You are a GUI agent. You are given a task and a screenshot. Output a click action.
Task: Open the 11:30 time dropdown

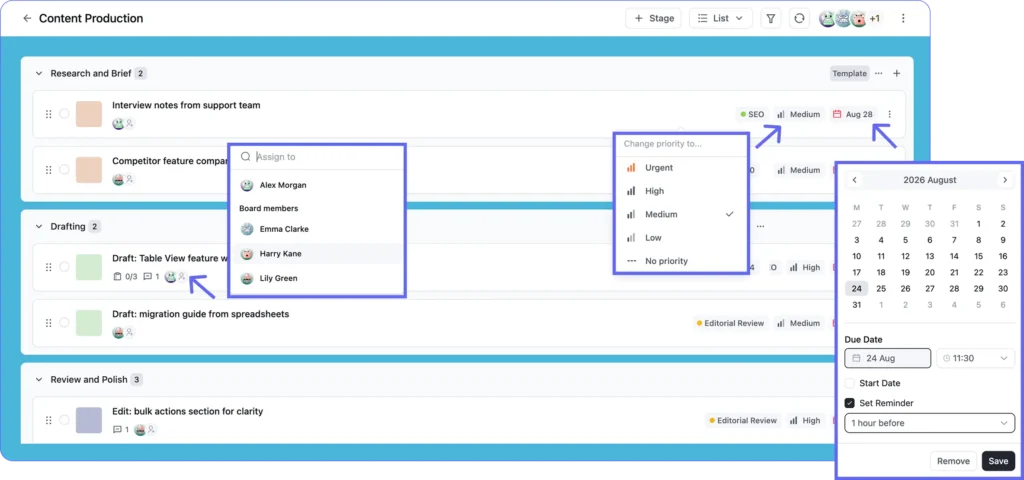976,358
